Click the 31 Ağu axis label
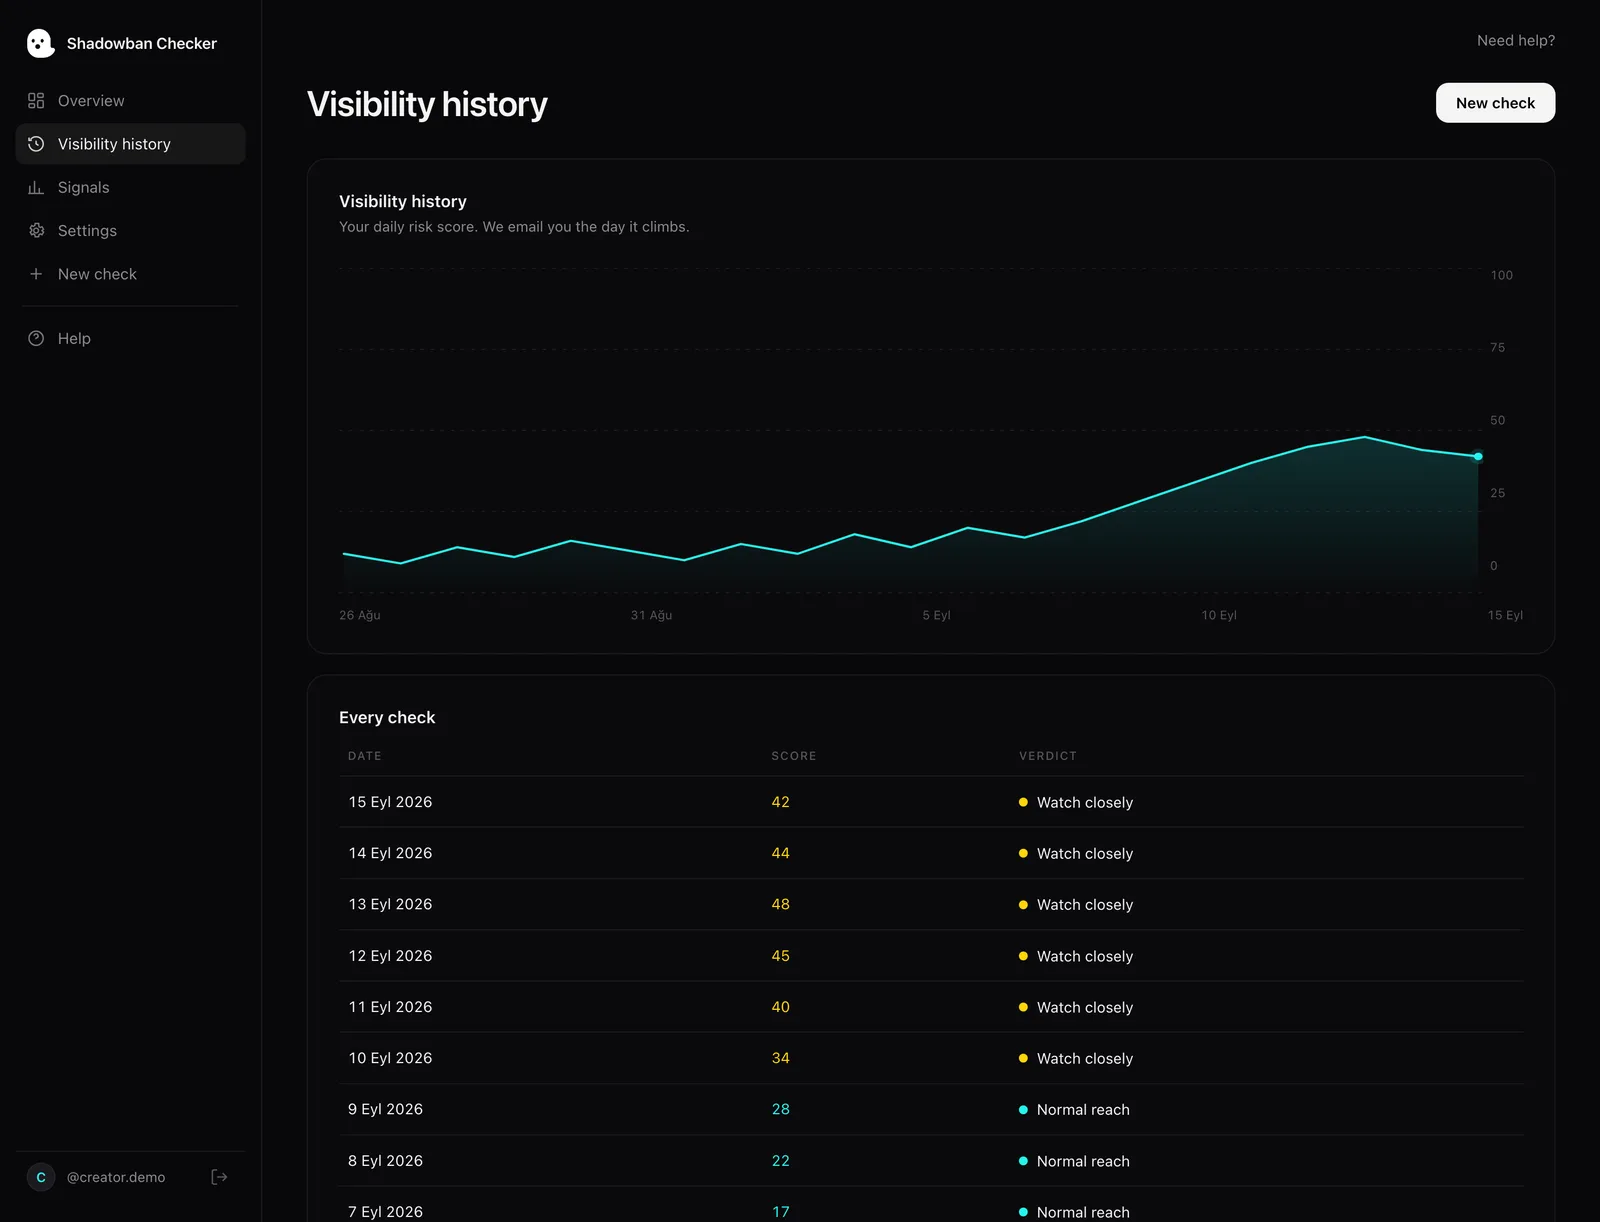 (651, 615)
